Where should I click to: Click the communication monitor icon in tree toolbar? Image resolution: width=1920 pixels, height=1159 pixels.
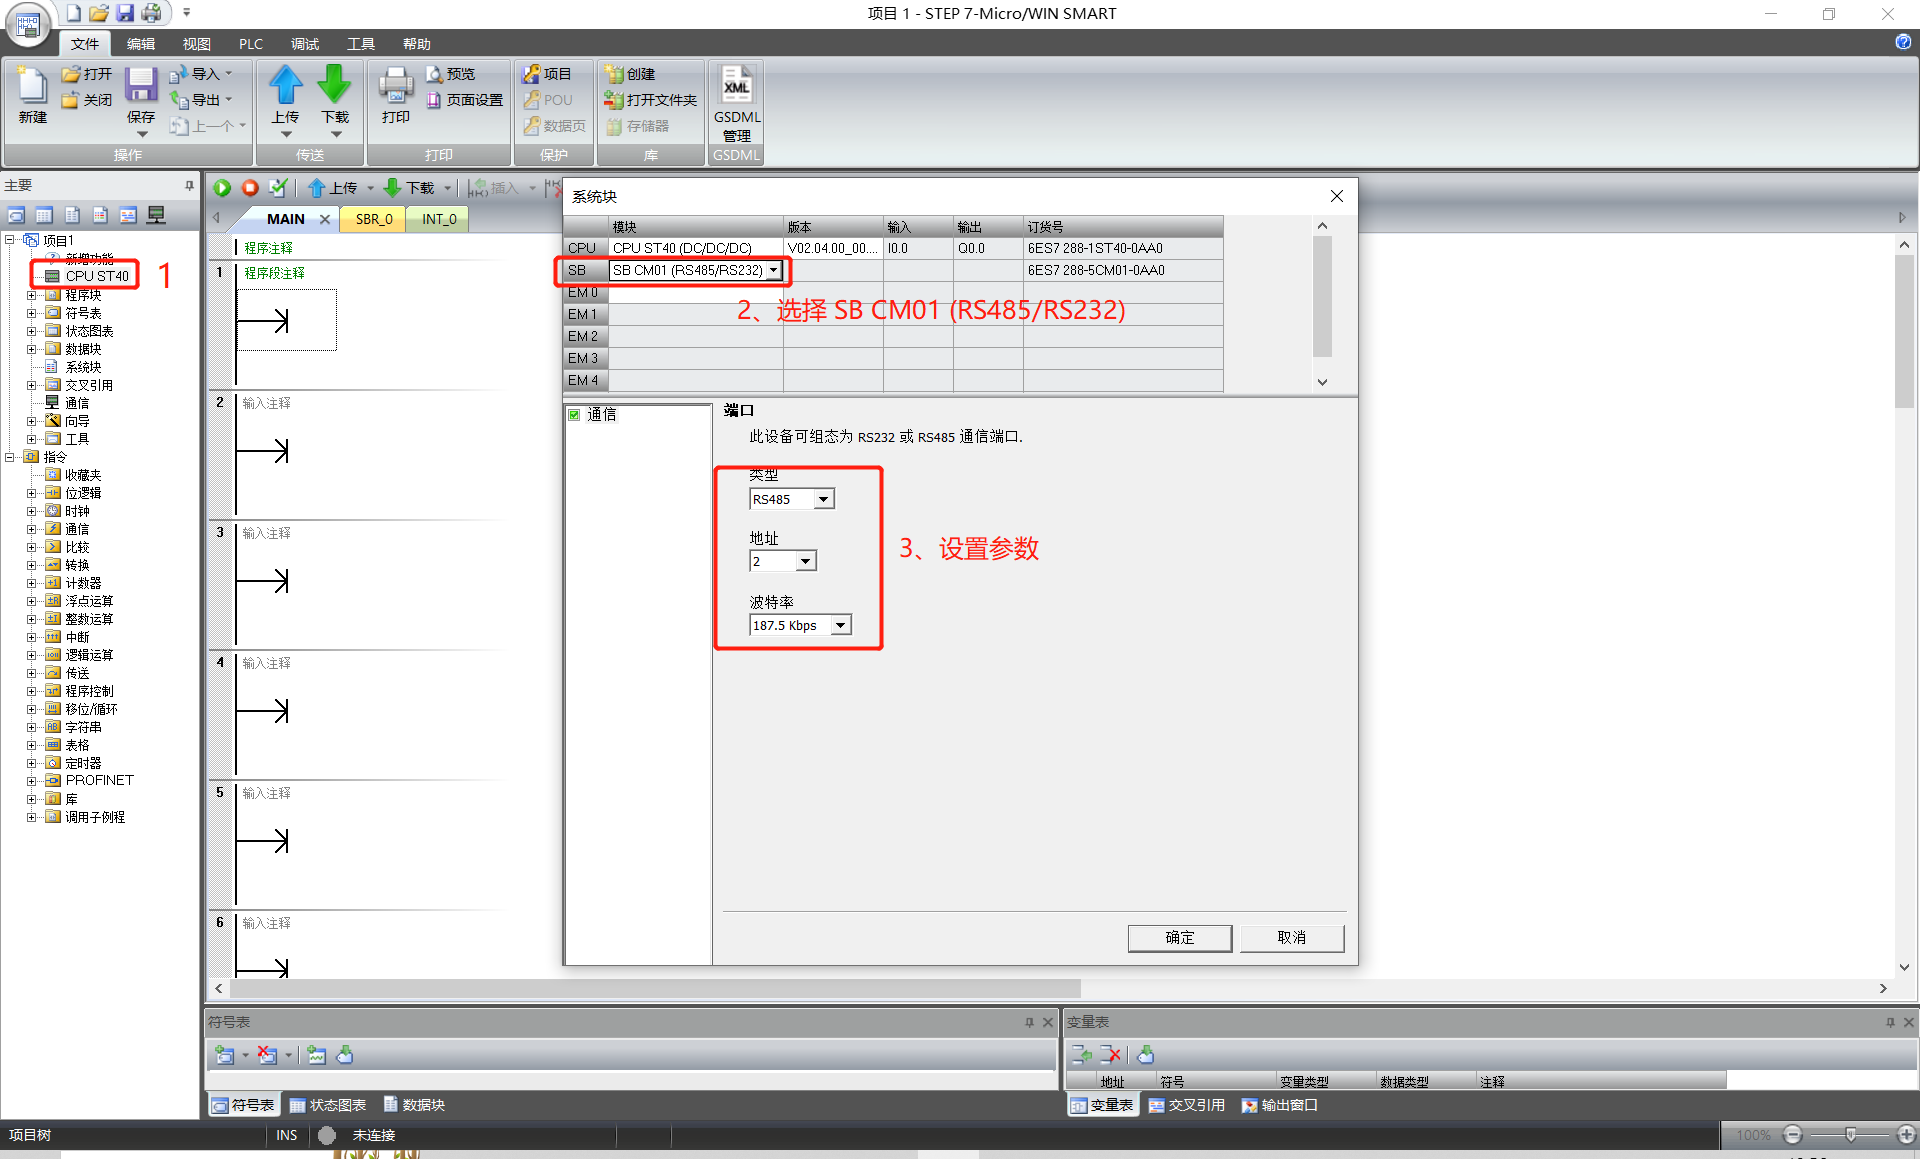(156, 215)
